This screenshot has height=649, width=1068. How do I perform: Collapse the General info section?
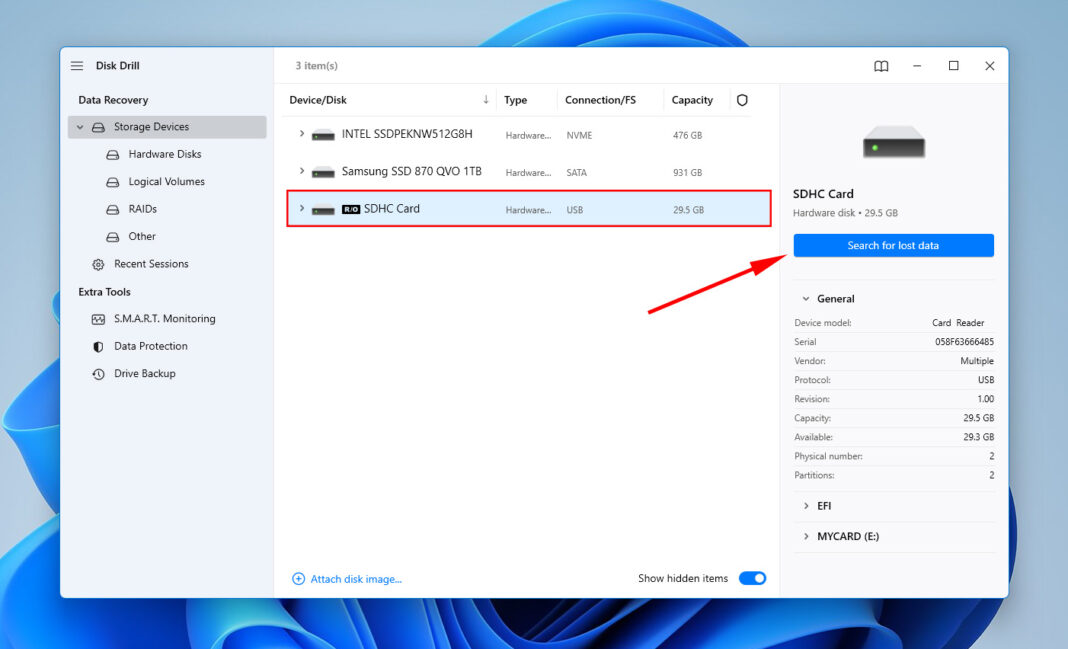(807, 298)
